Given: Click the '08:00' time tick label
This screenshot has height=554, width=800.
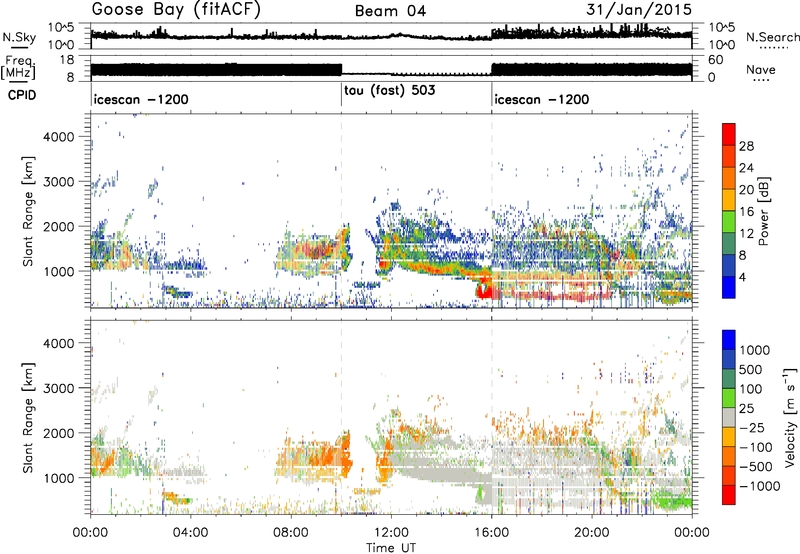Looking at the screenshot, I should (290, 532).
